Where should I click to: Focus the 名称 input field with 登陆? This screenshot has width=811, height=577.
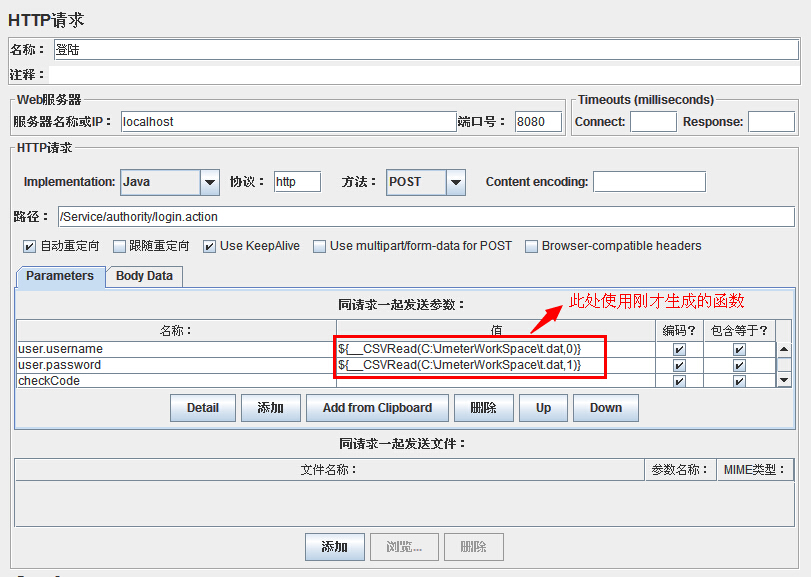coord(426,50)
